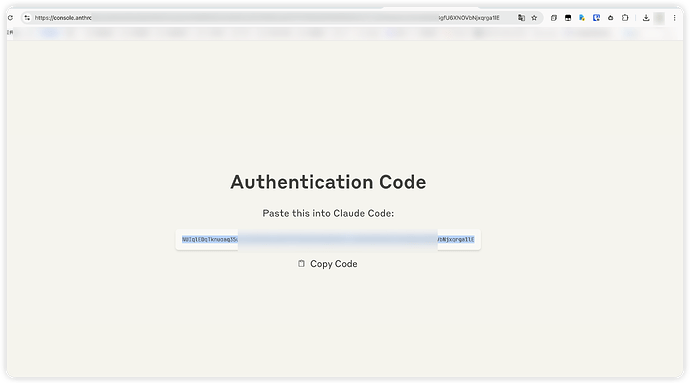Show downloads with the download icon
Image resolution: width=690 pixels, height=383 pixels.
coord(646,18)
